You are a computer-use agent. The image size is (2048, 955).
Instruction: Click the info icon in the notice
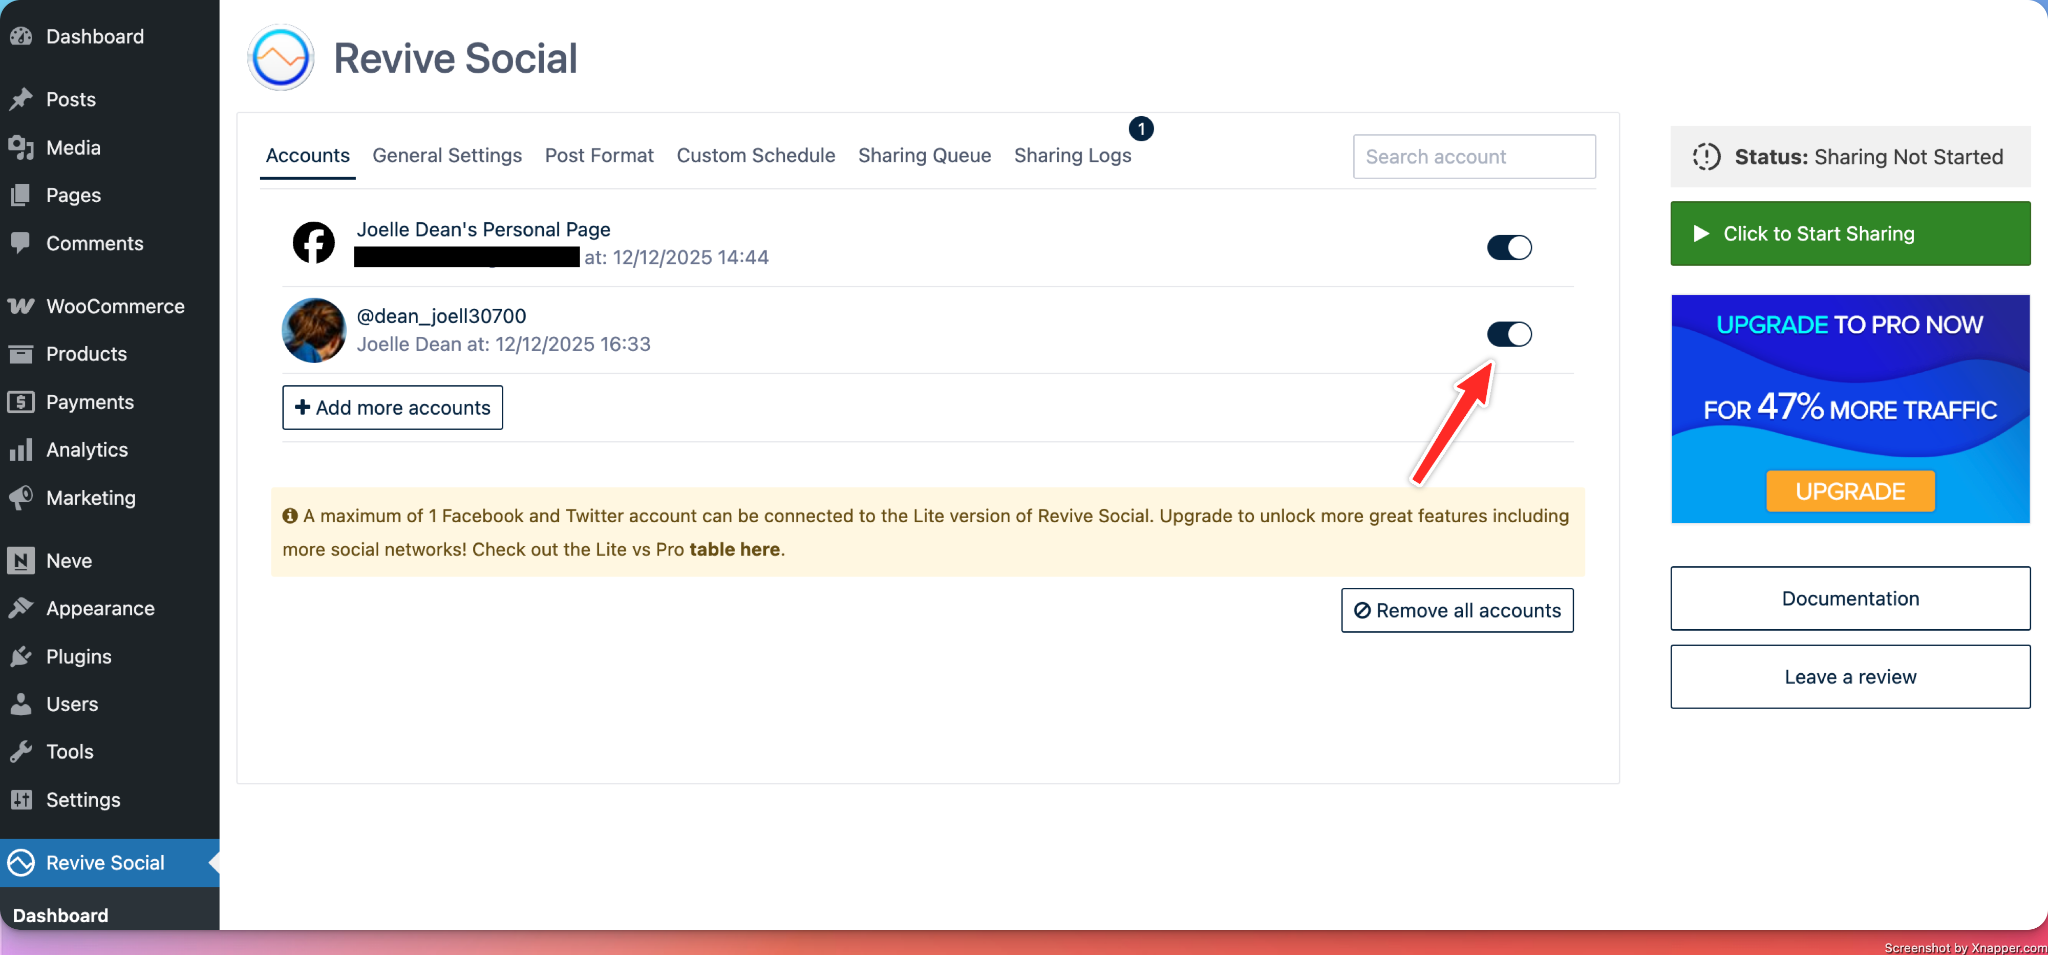tap(290, 516)
